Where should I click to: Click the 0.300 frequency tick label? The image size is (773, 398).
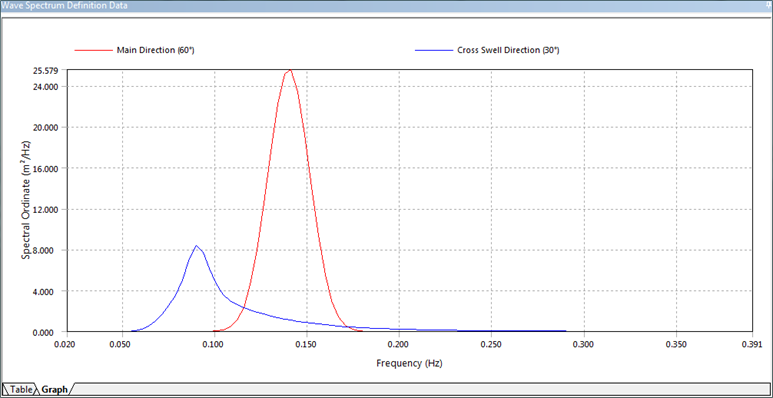(x=584, y=344)
